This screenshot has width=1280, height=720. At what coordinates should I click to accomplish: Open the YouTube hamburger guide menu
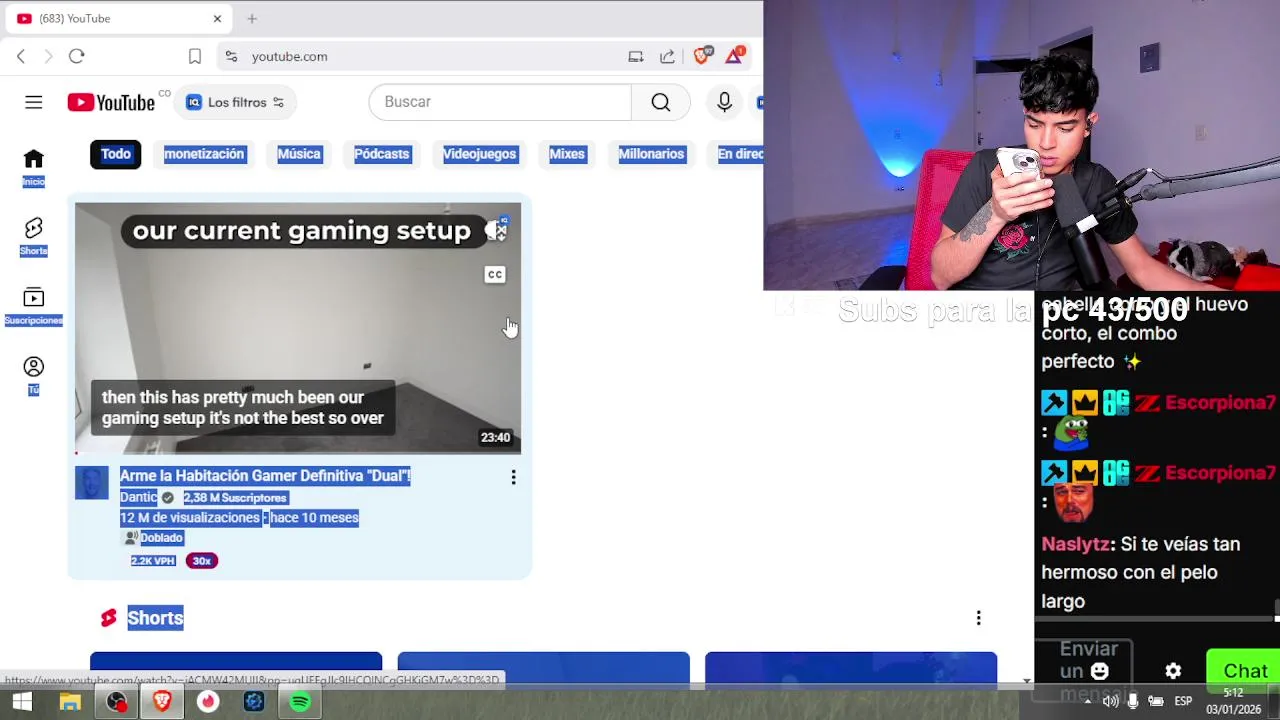[34, 102]
